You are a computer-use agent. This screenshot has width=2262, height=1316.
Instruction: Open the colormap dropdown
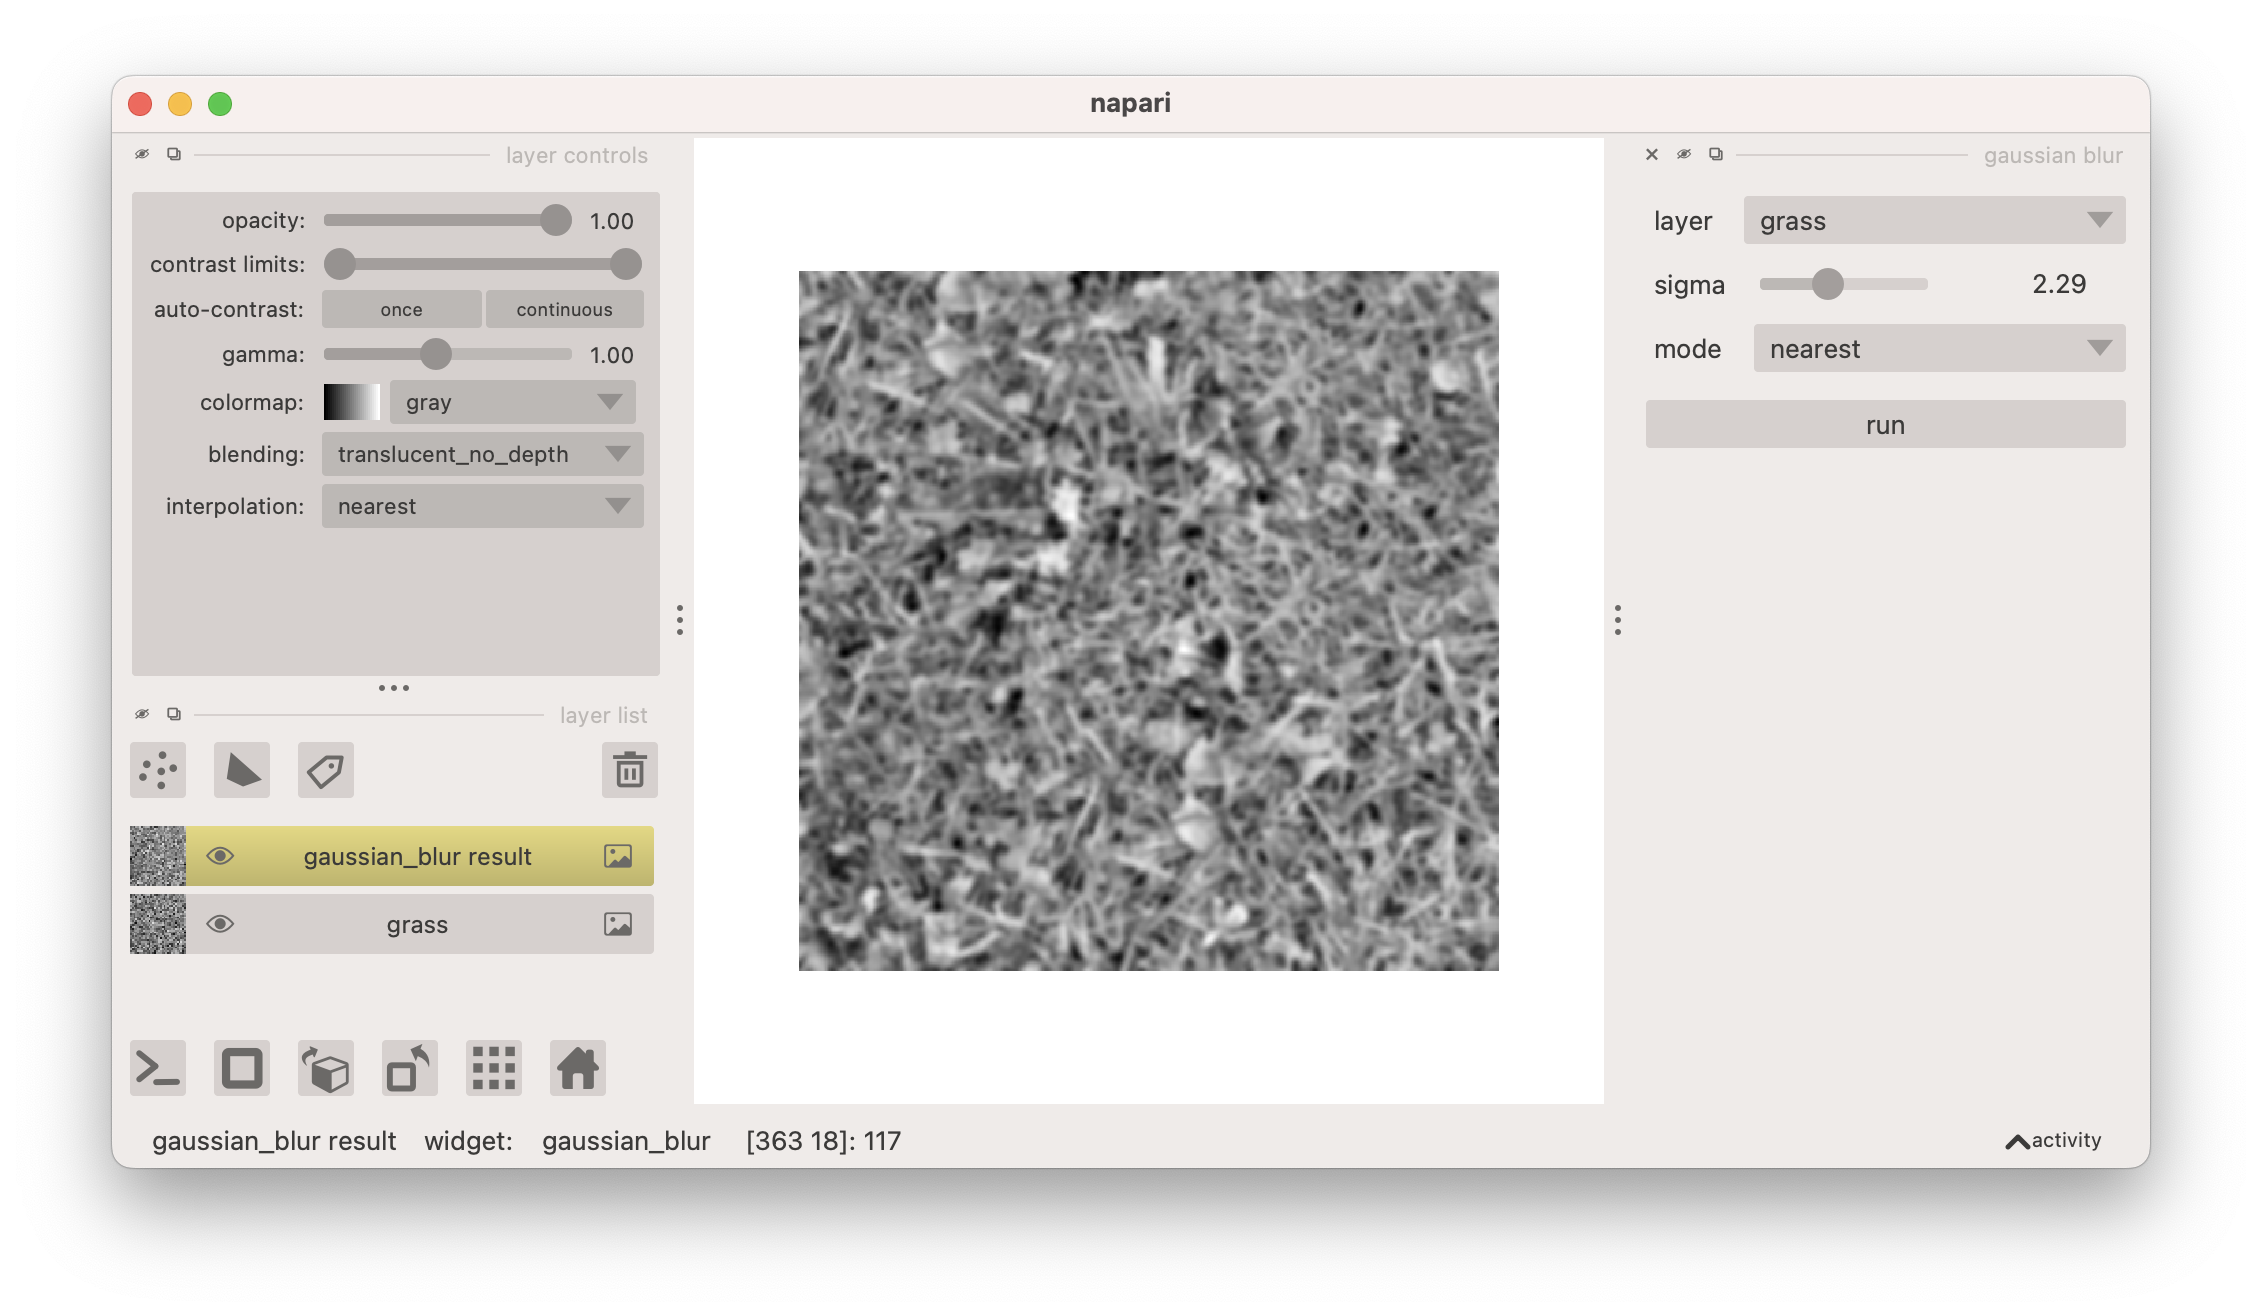pyautogui.click(x=511, y=402)
